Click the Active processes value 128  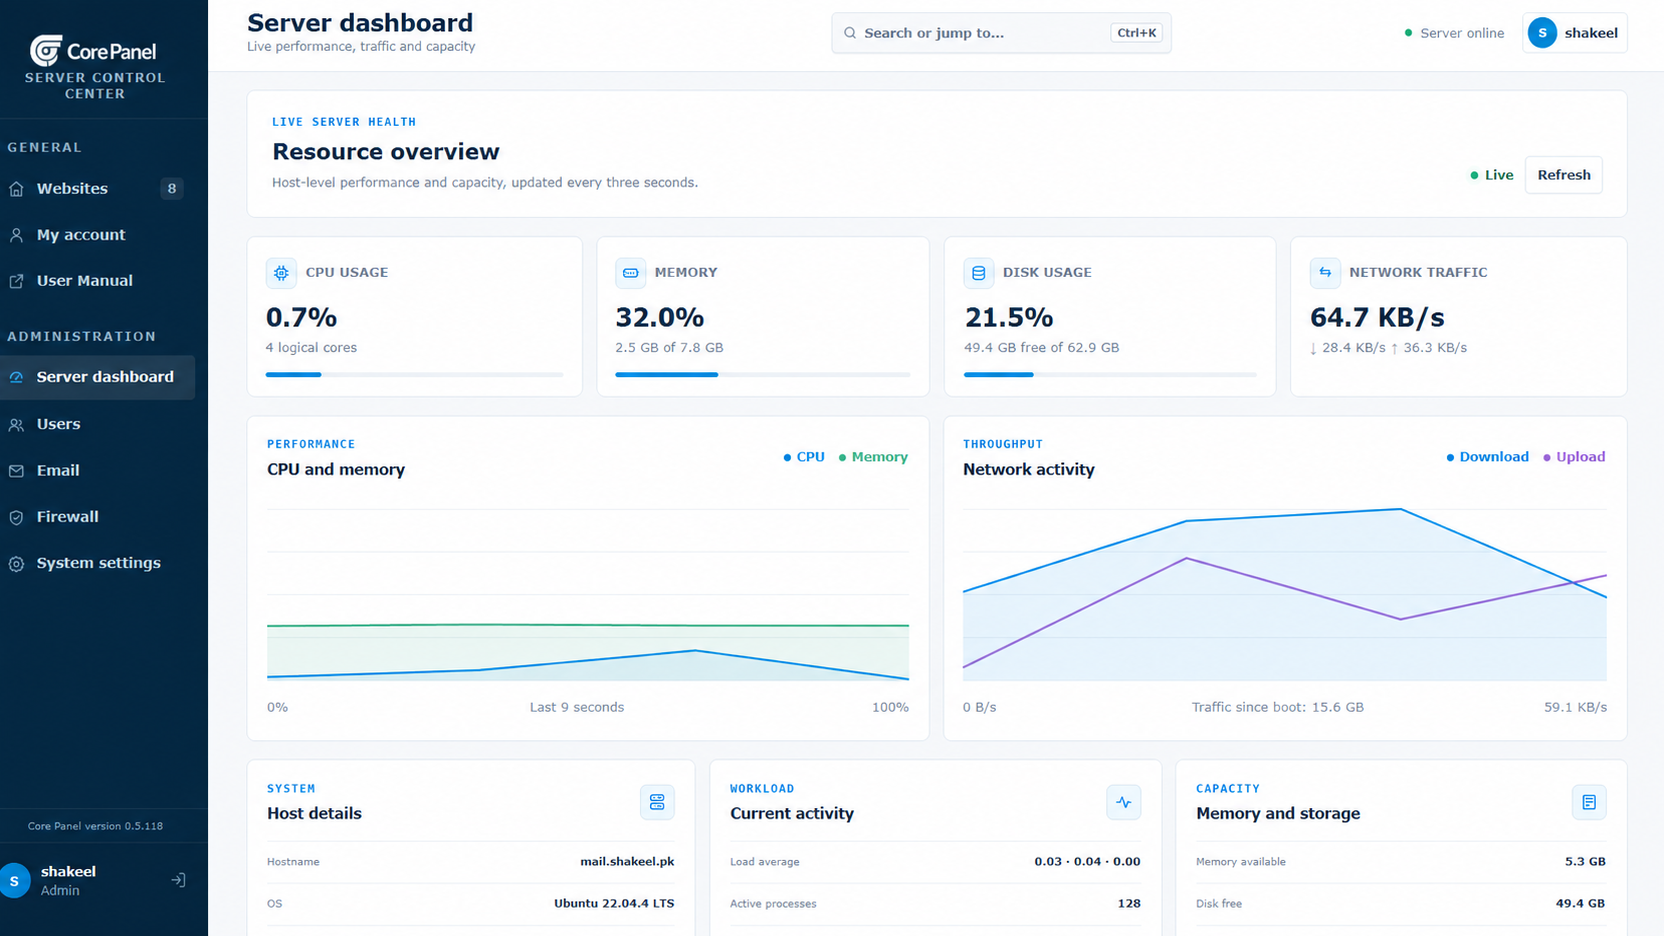click(x=1129, y=904)
